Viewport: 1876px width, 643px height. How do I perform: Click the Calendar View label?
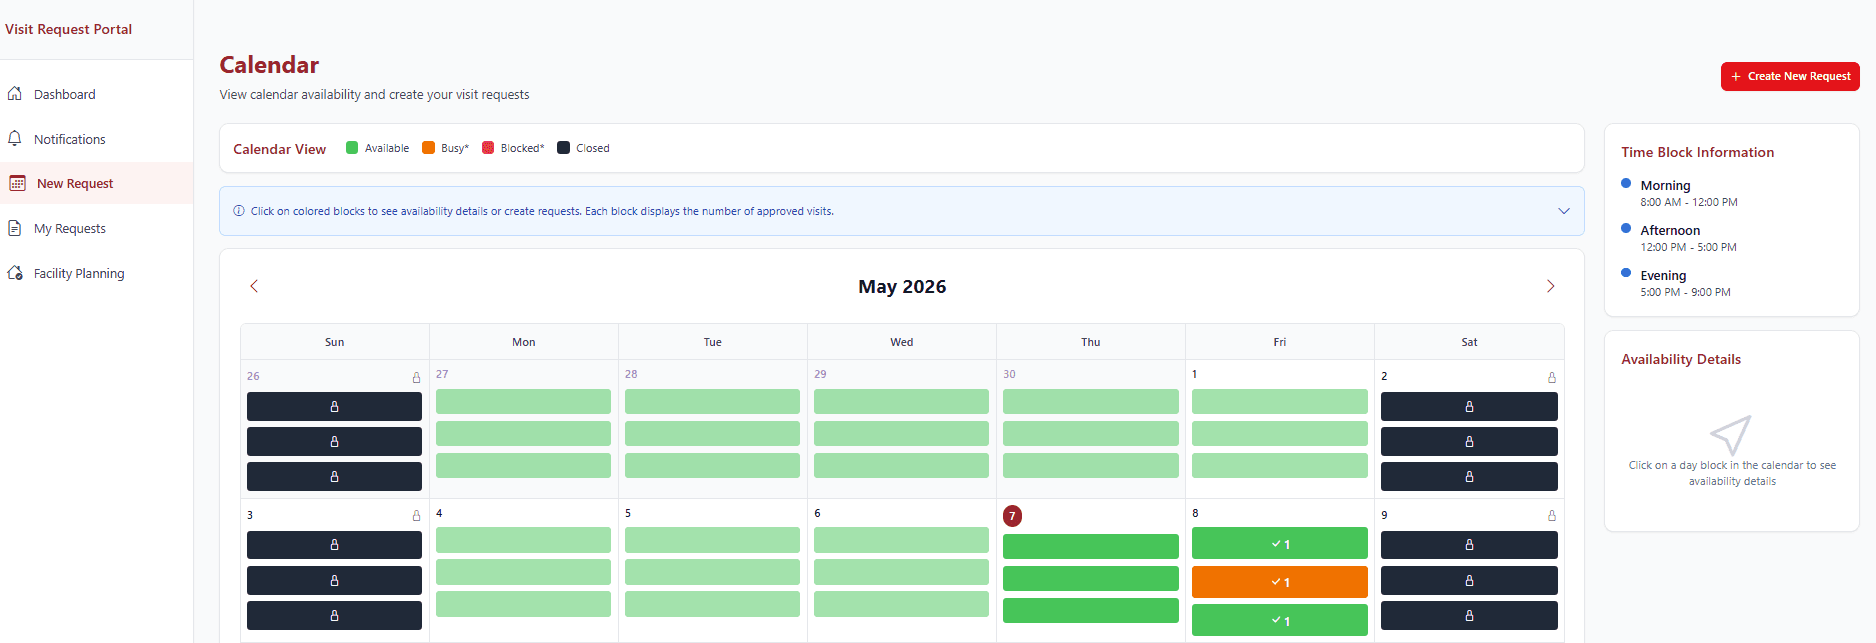279,149
